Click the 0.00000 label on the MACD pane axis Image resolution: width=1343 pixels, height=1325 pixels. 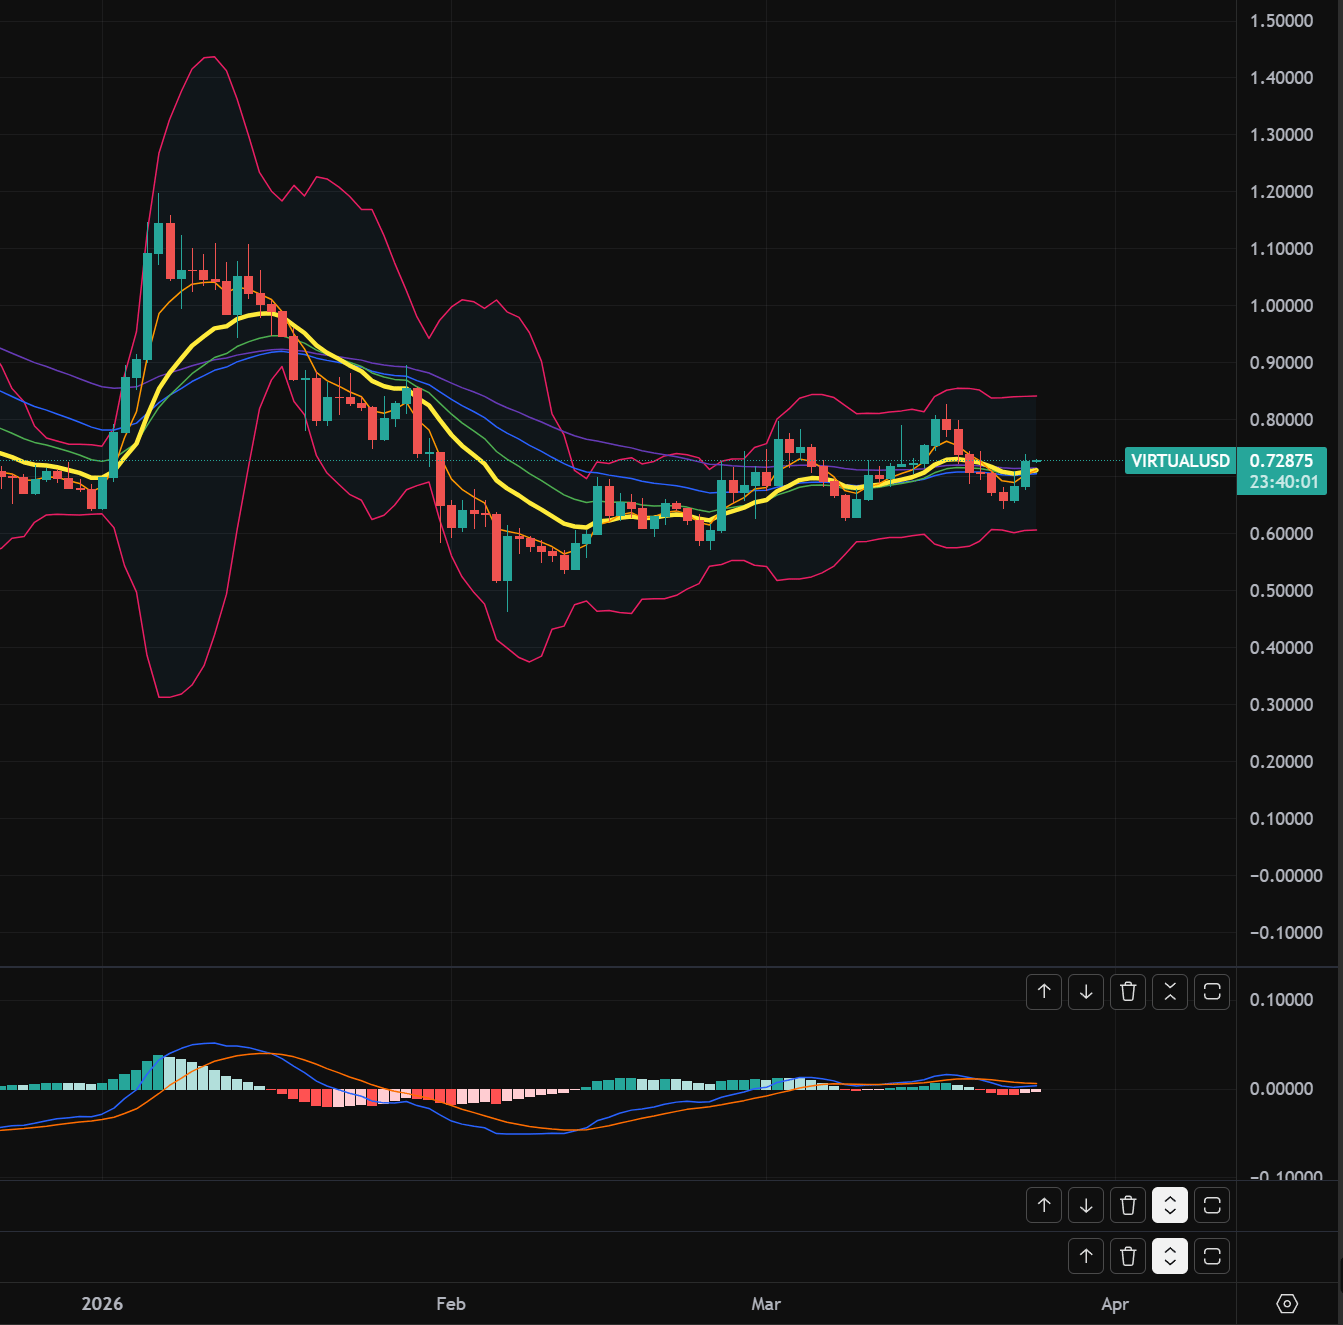coord(1282,1089)
